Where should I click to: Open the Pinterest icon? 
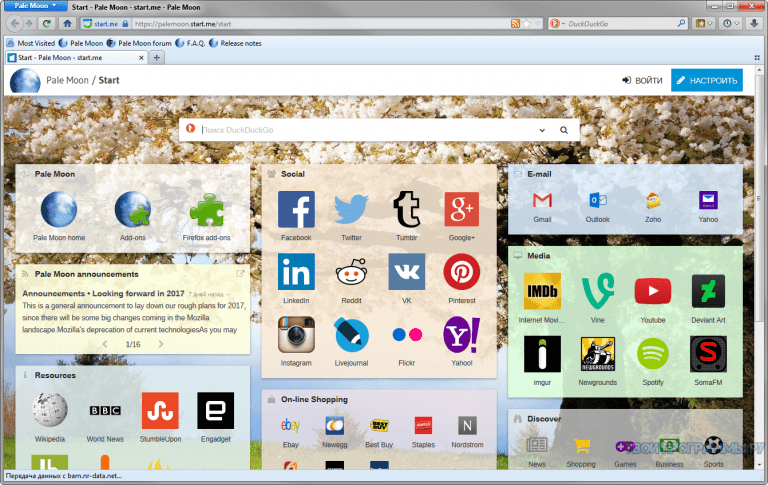461,272
